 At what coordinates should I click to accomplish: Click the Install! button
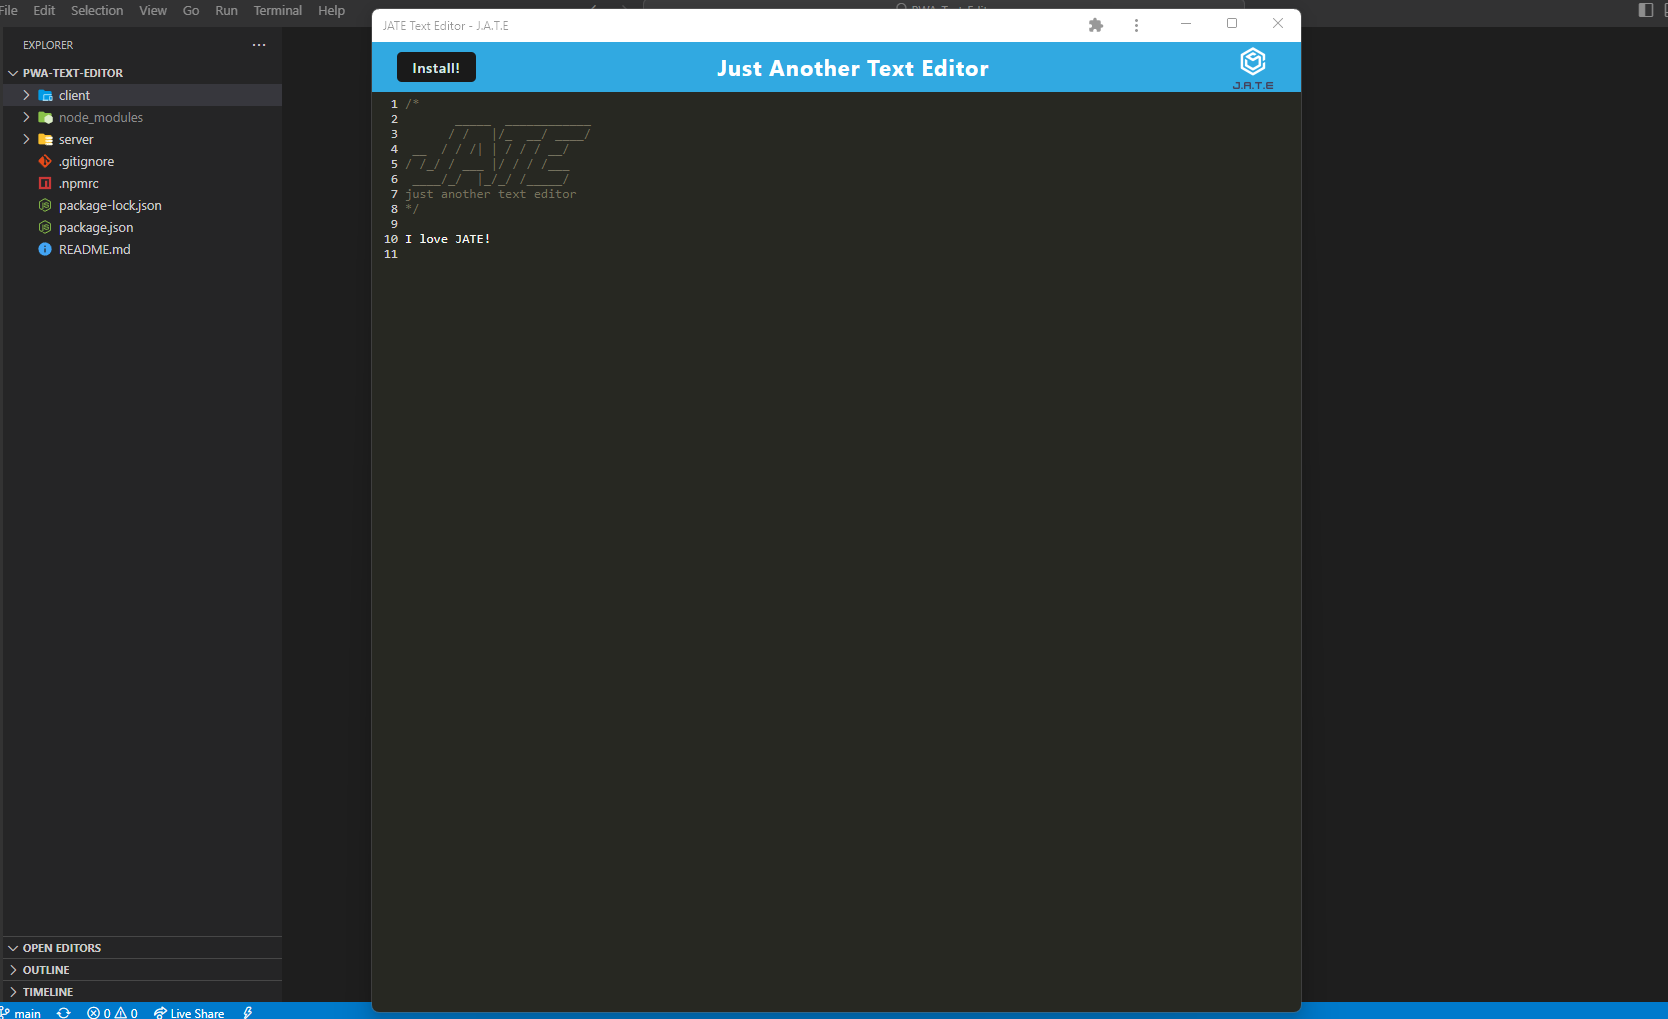436,67
